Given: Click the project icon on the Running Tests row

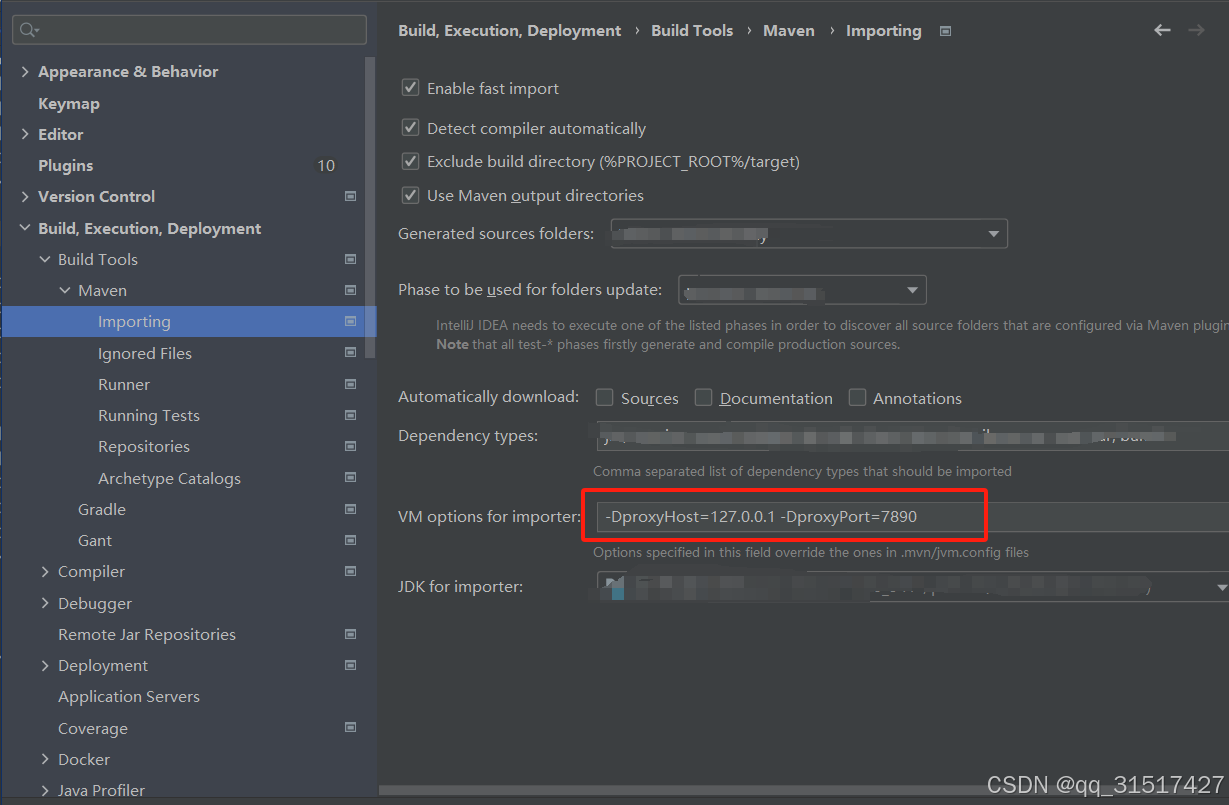Looking at the screenshot, I should pyautogui.click(x=350, y=415).
